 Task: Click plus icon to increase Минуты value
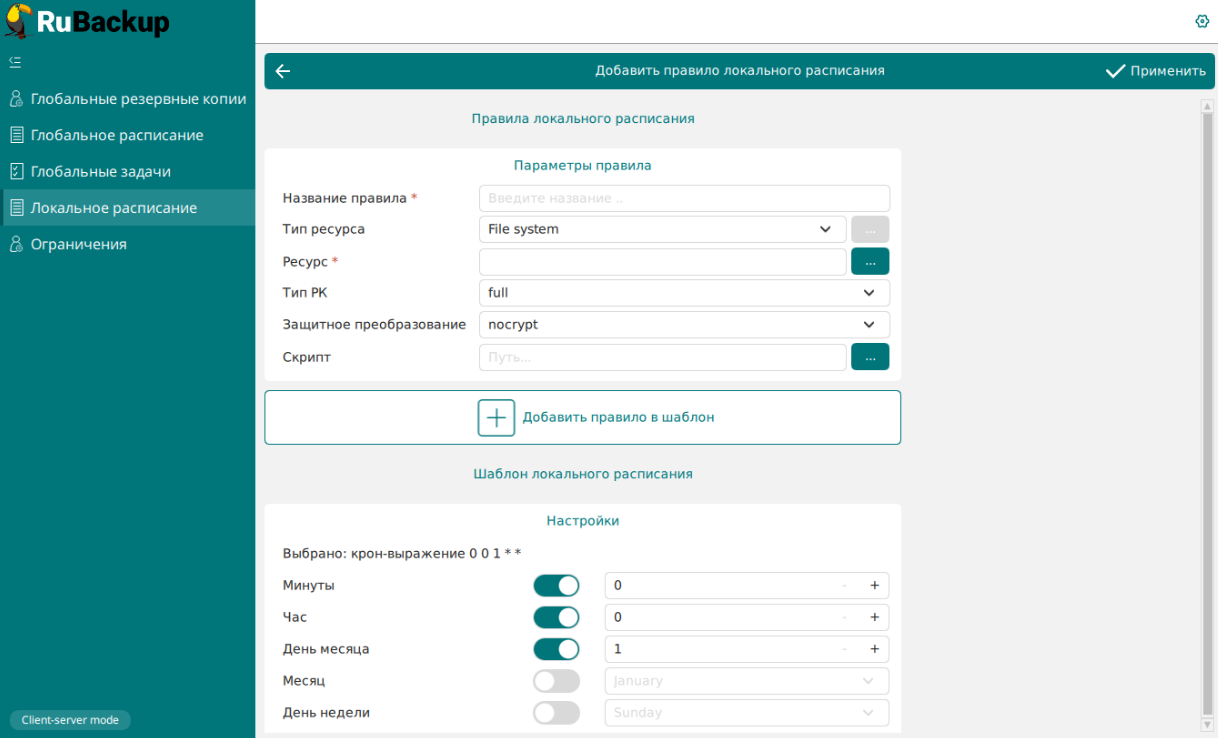874,585
